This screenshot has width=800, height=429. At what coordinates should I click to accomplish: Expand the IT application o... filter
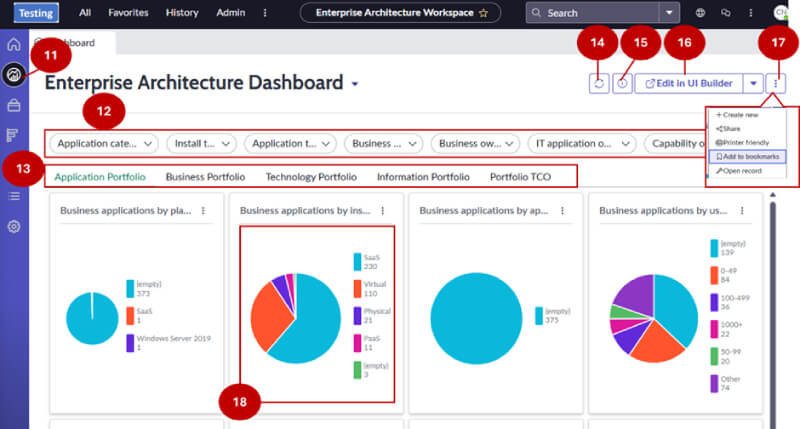point(582,144)
